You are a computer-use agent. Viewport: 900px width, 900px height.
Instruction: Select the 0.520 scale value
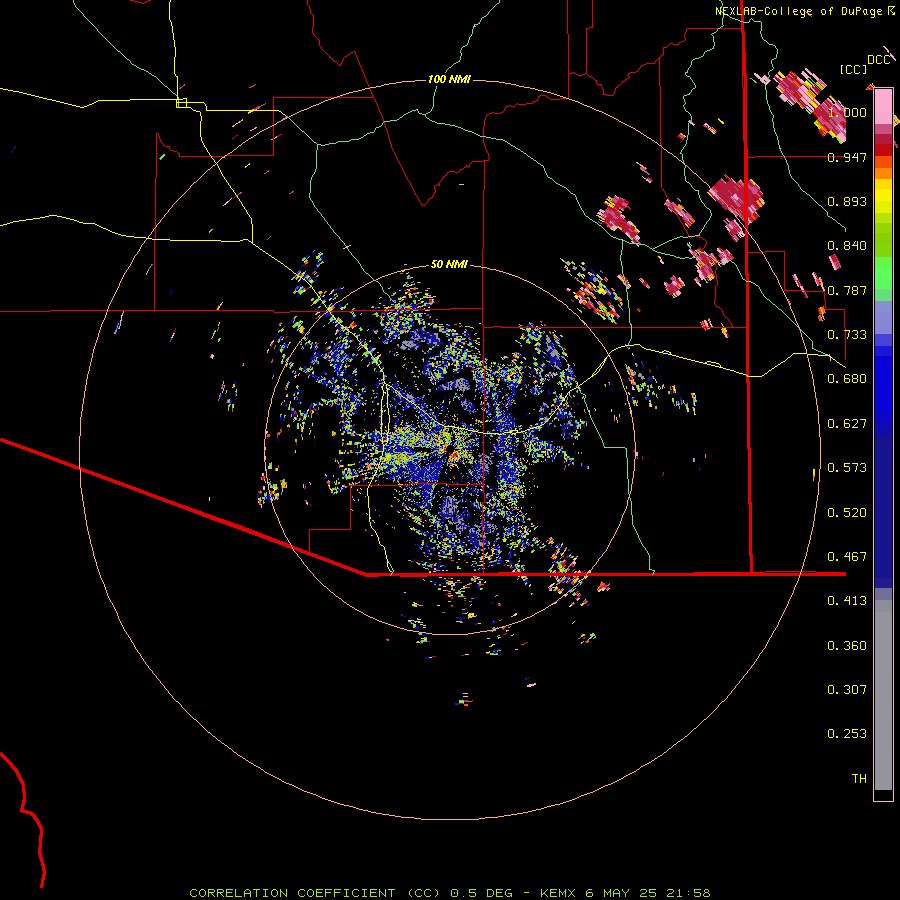pyautogui.click(x=847, y=513)
